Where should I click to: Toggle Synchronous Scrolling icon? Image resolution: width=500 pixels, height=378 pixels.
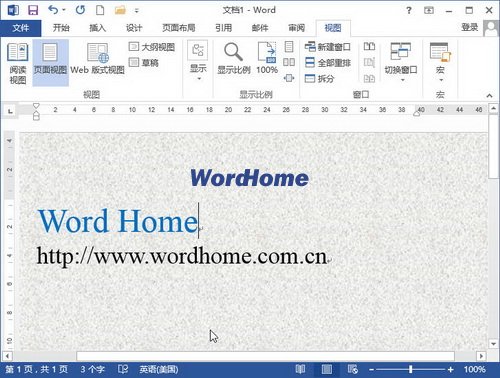[x=369, y=62]
